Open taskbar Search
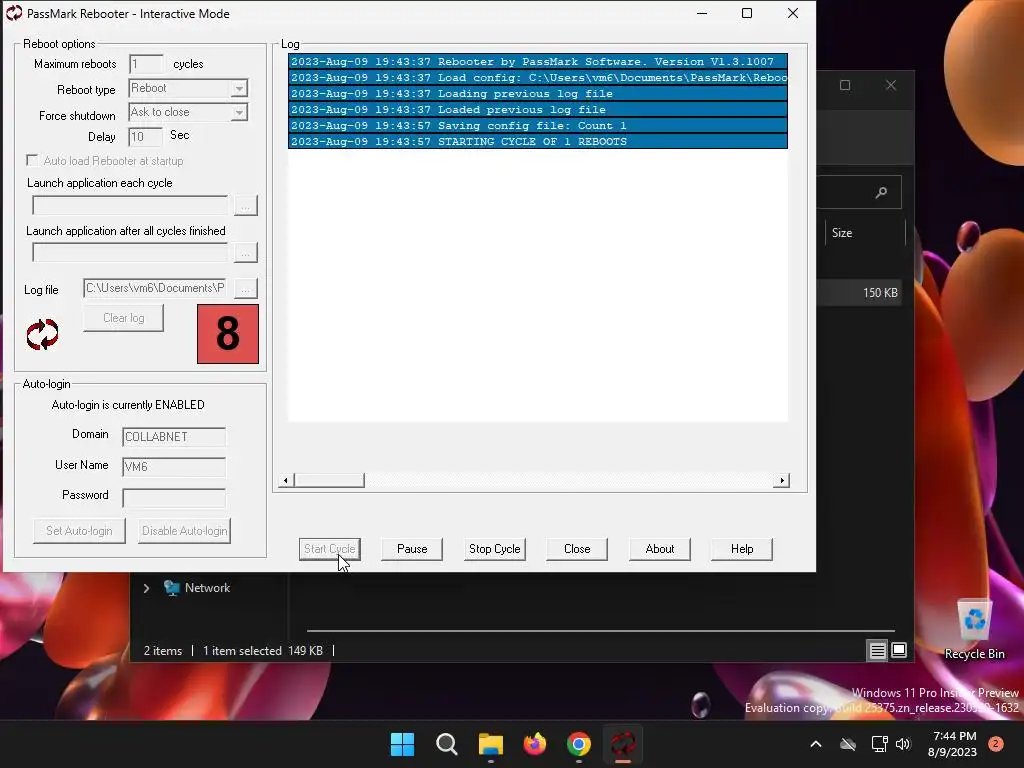The height and width of the screenshot is (768, 1024). click(x=447, y=744)
